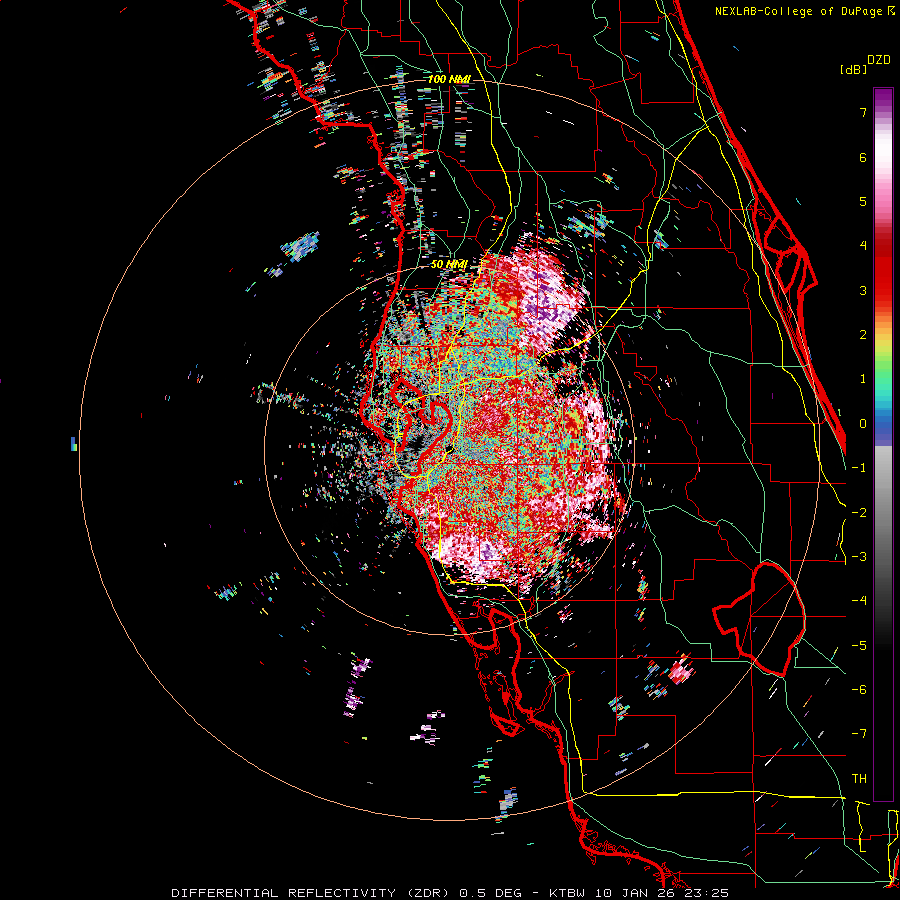Click the ZDR color scale bar
This screenshot has width=900, height=900.
pos(883,444)
